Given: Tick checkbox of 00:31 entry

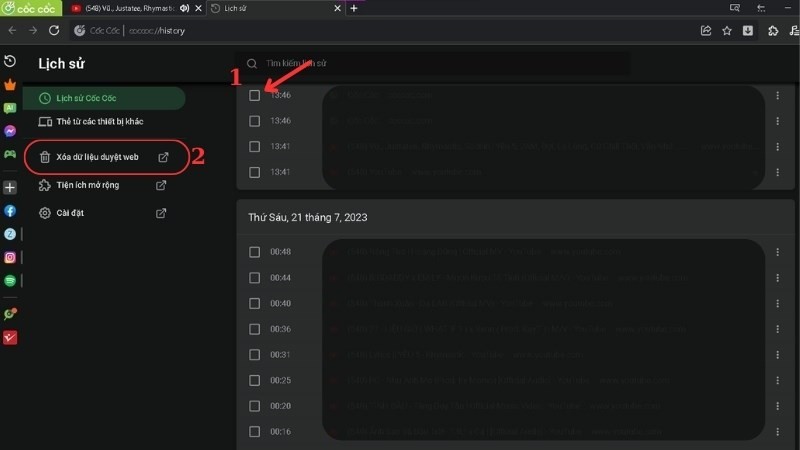Looking at the screenshot, I should coord(255,355).
